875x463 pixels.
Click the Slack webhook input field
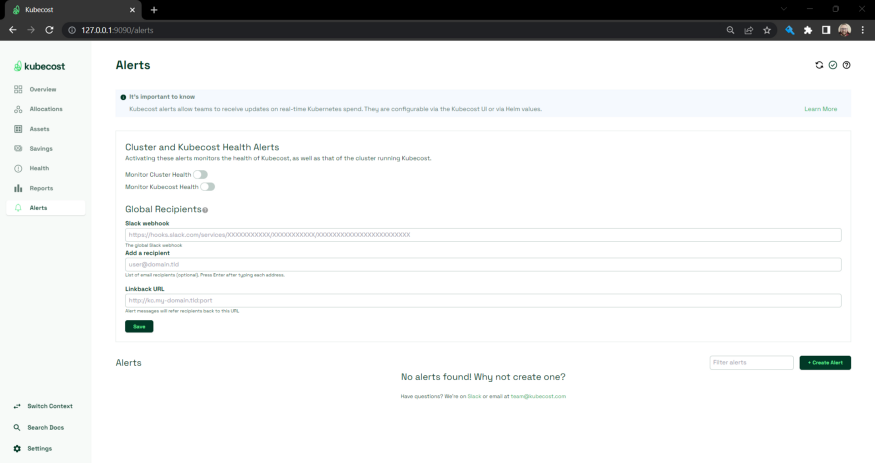coord(483,235)
